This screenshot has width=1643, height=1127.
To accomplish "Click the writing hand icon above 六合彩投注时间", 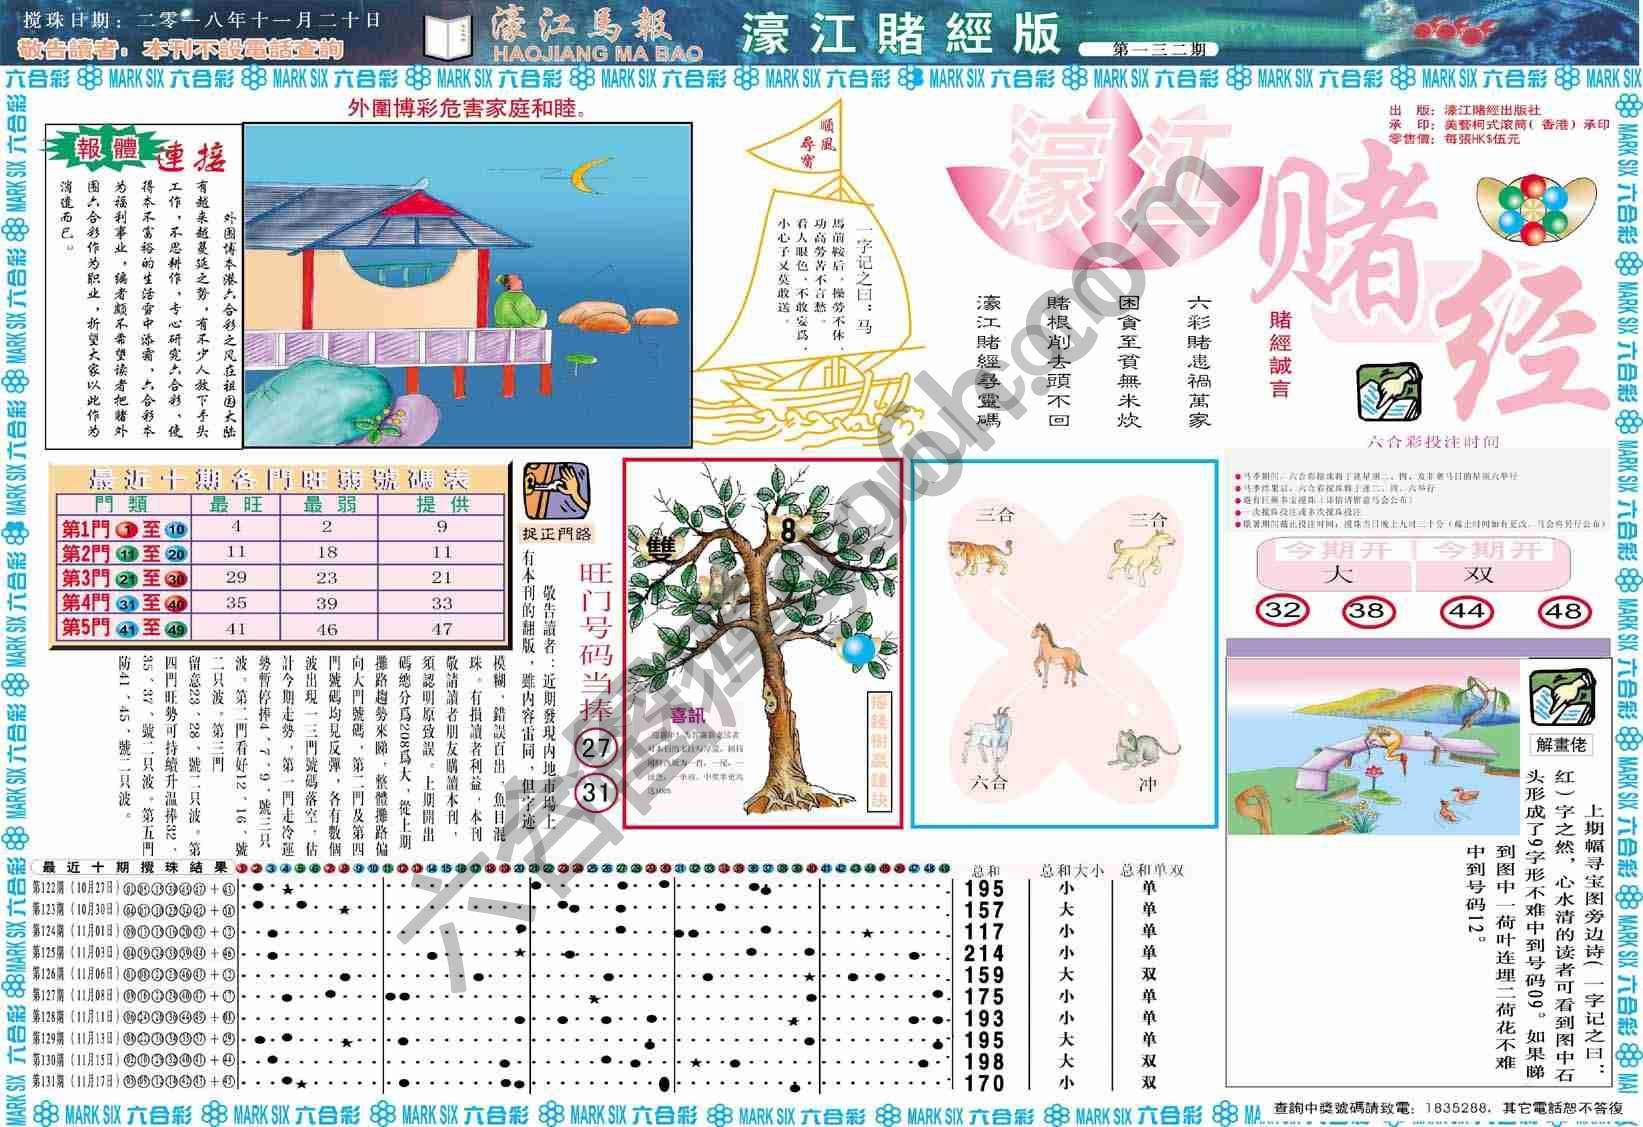I will (x=1389, y=393).
